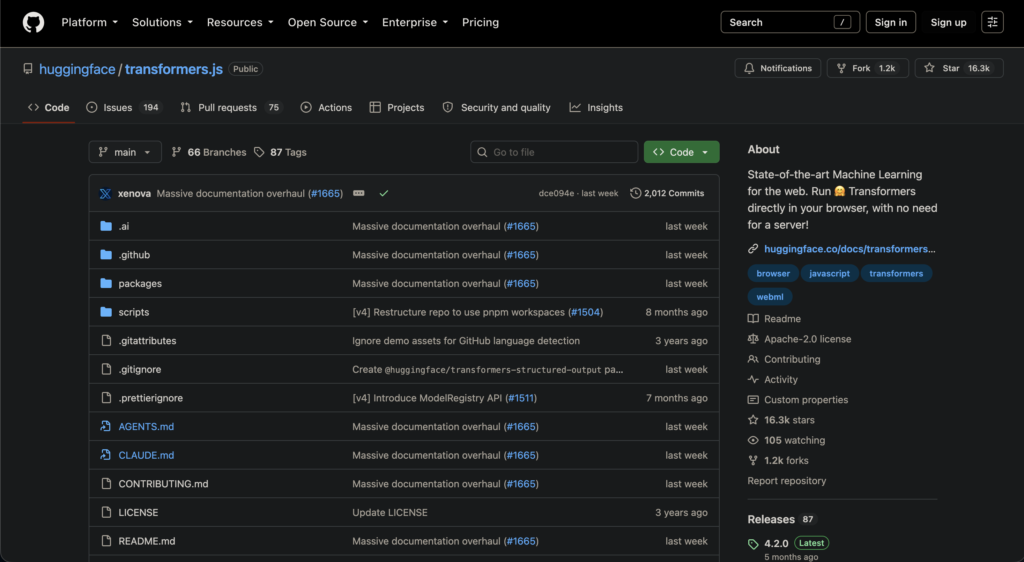Viewport: 1024px width, 562px height.
Task: Click the commits history clock icon
Action: pos(635,193)
